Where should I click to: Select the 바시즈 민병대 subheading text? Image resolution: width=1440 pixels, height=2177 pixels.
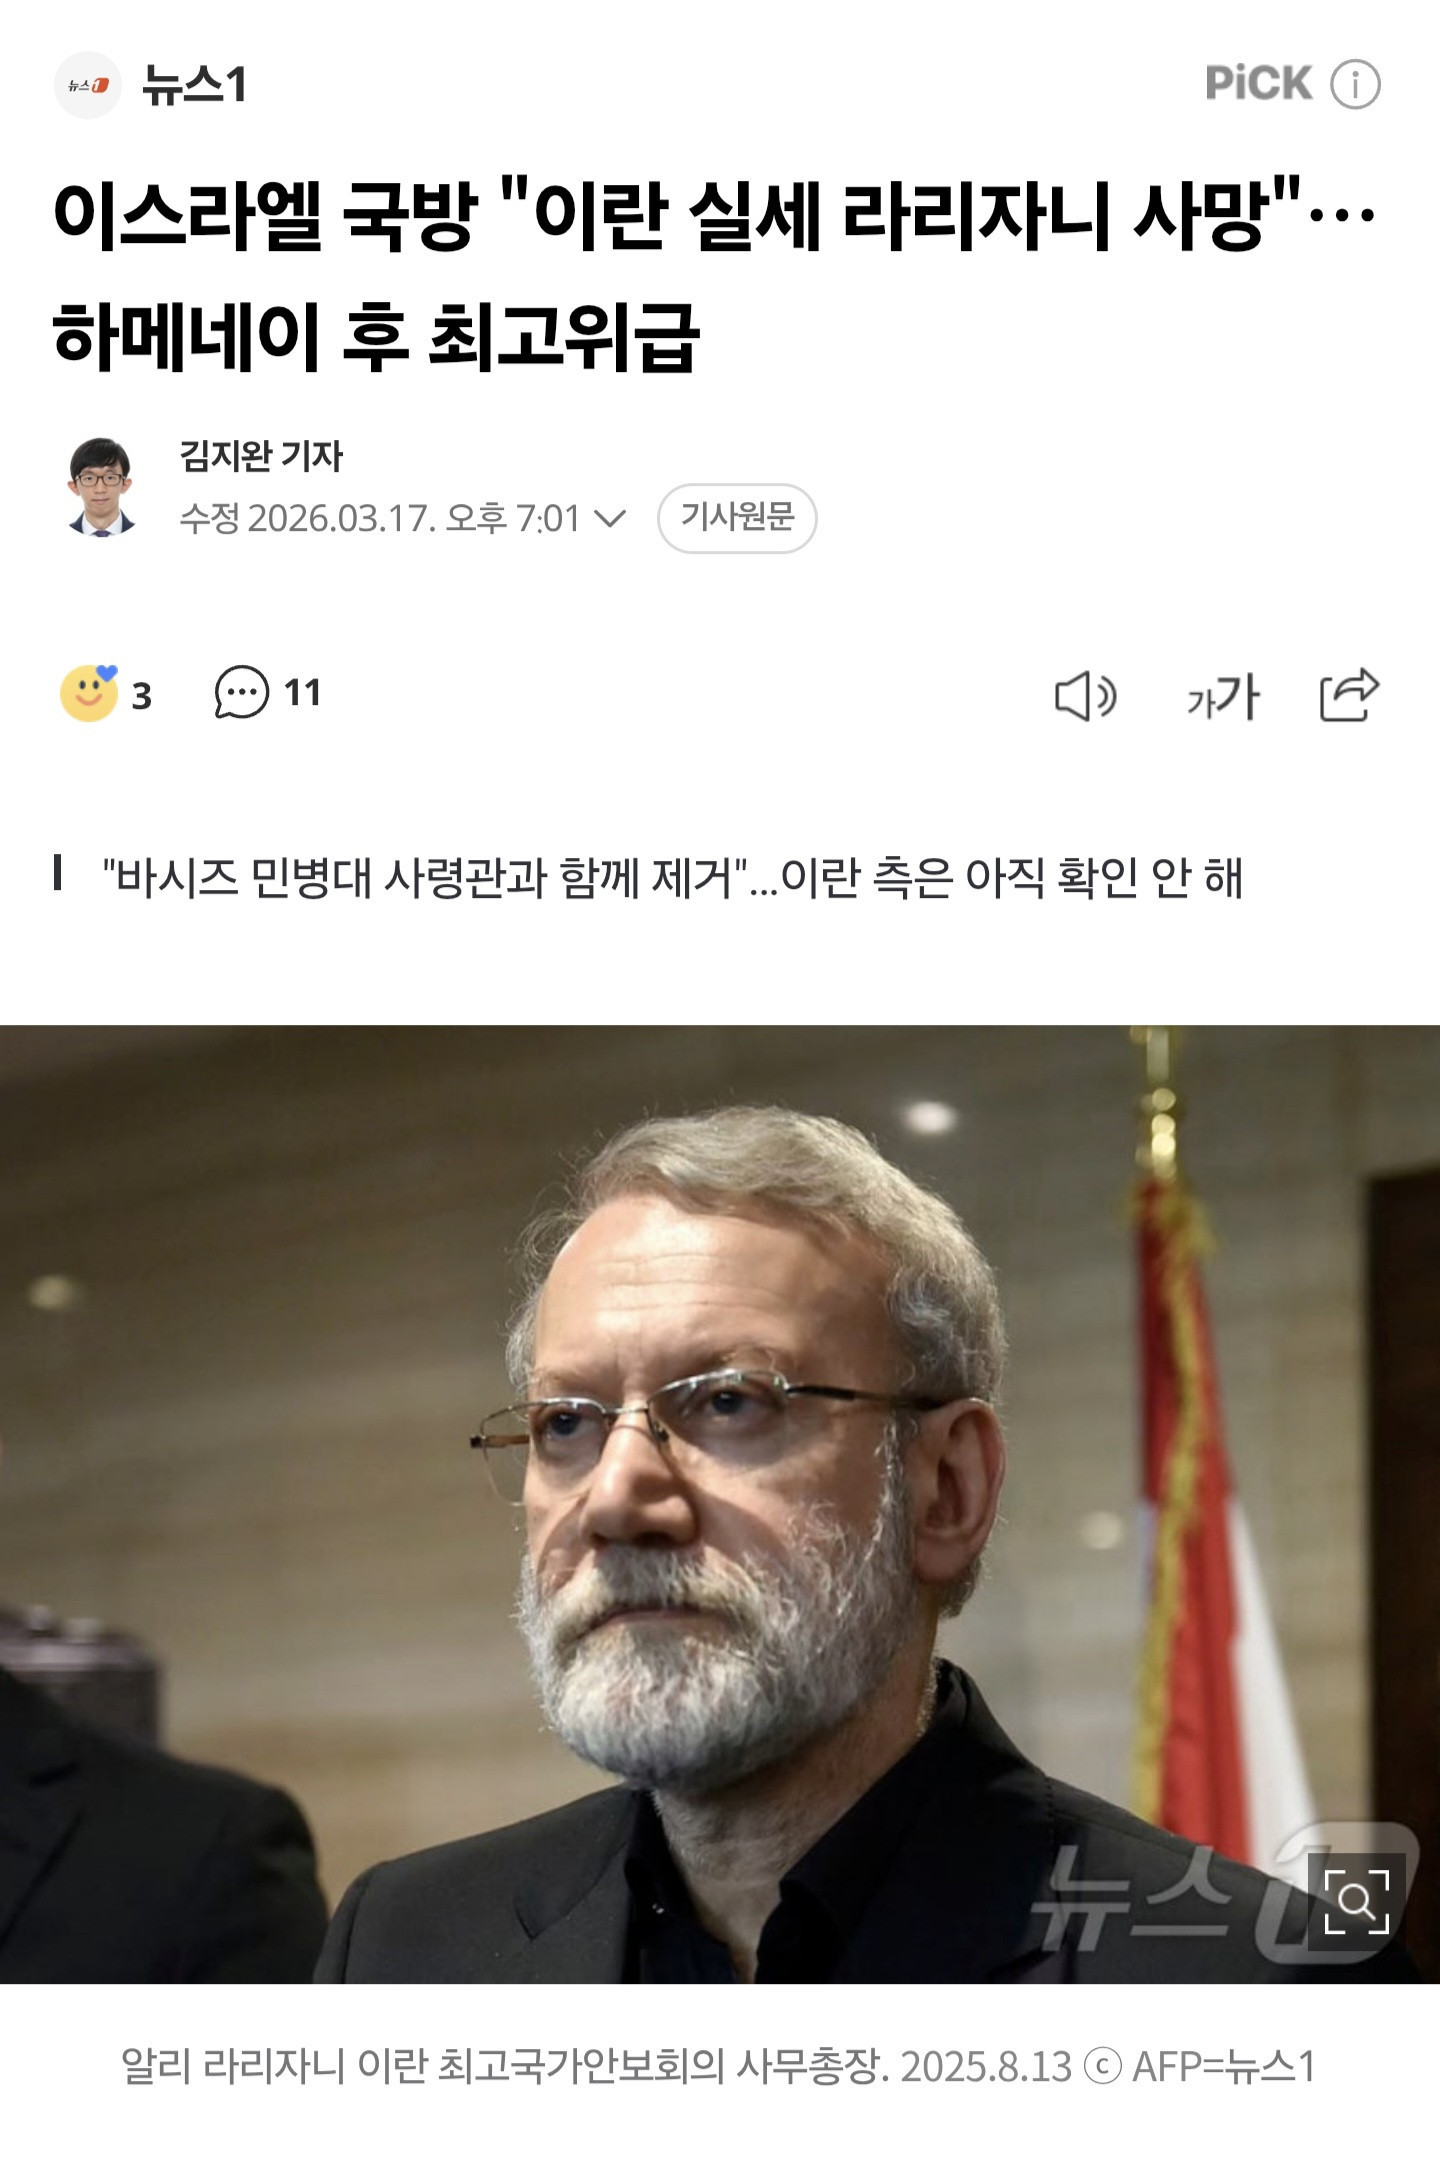[672, 878]
